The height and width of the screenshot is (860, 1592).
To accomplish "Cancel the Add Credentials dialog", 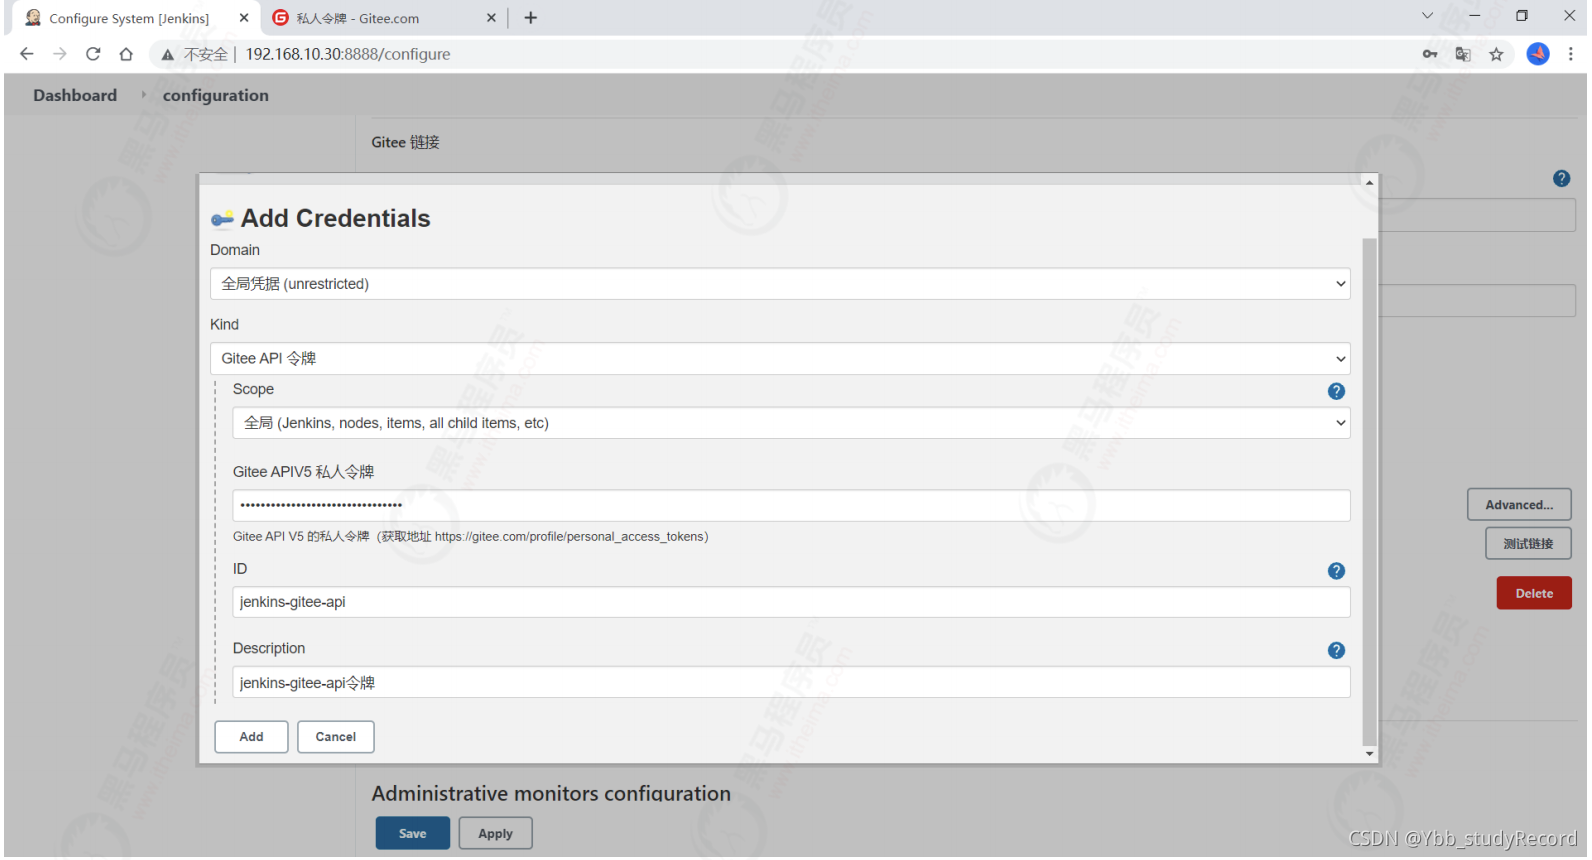I will pos(336,737).
